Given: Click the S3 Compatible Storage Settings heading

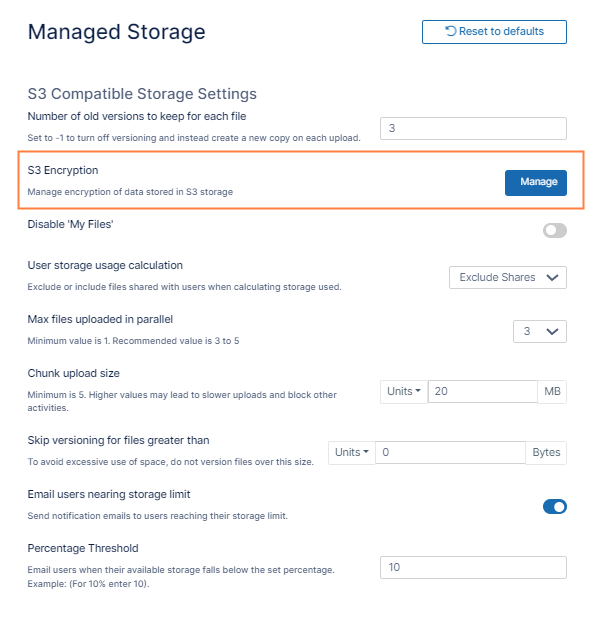Looking at the screenshot, I should click(x=142, y=94).
